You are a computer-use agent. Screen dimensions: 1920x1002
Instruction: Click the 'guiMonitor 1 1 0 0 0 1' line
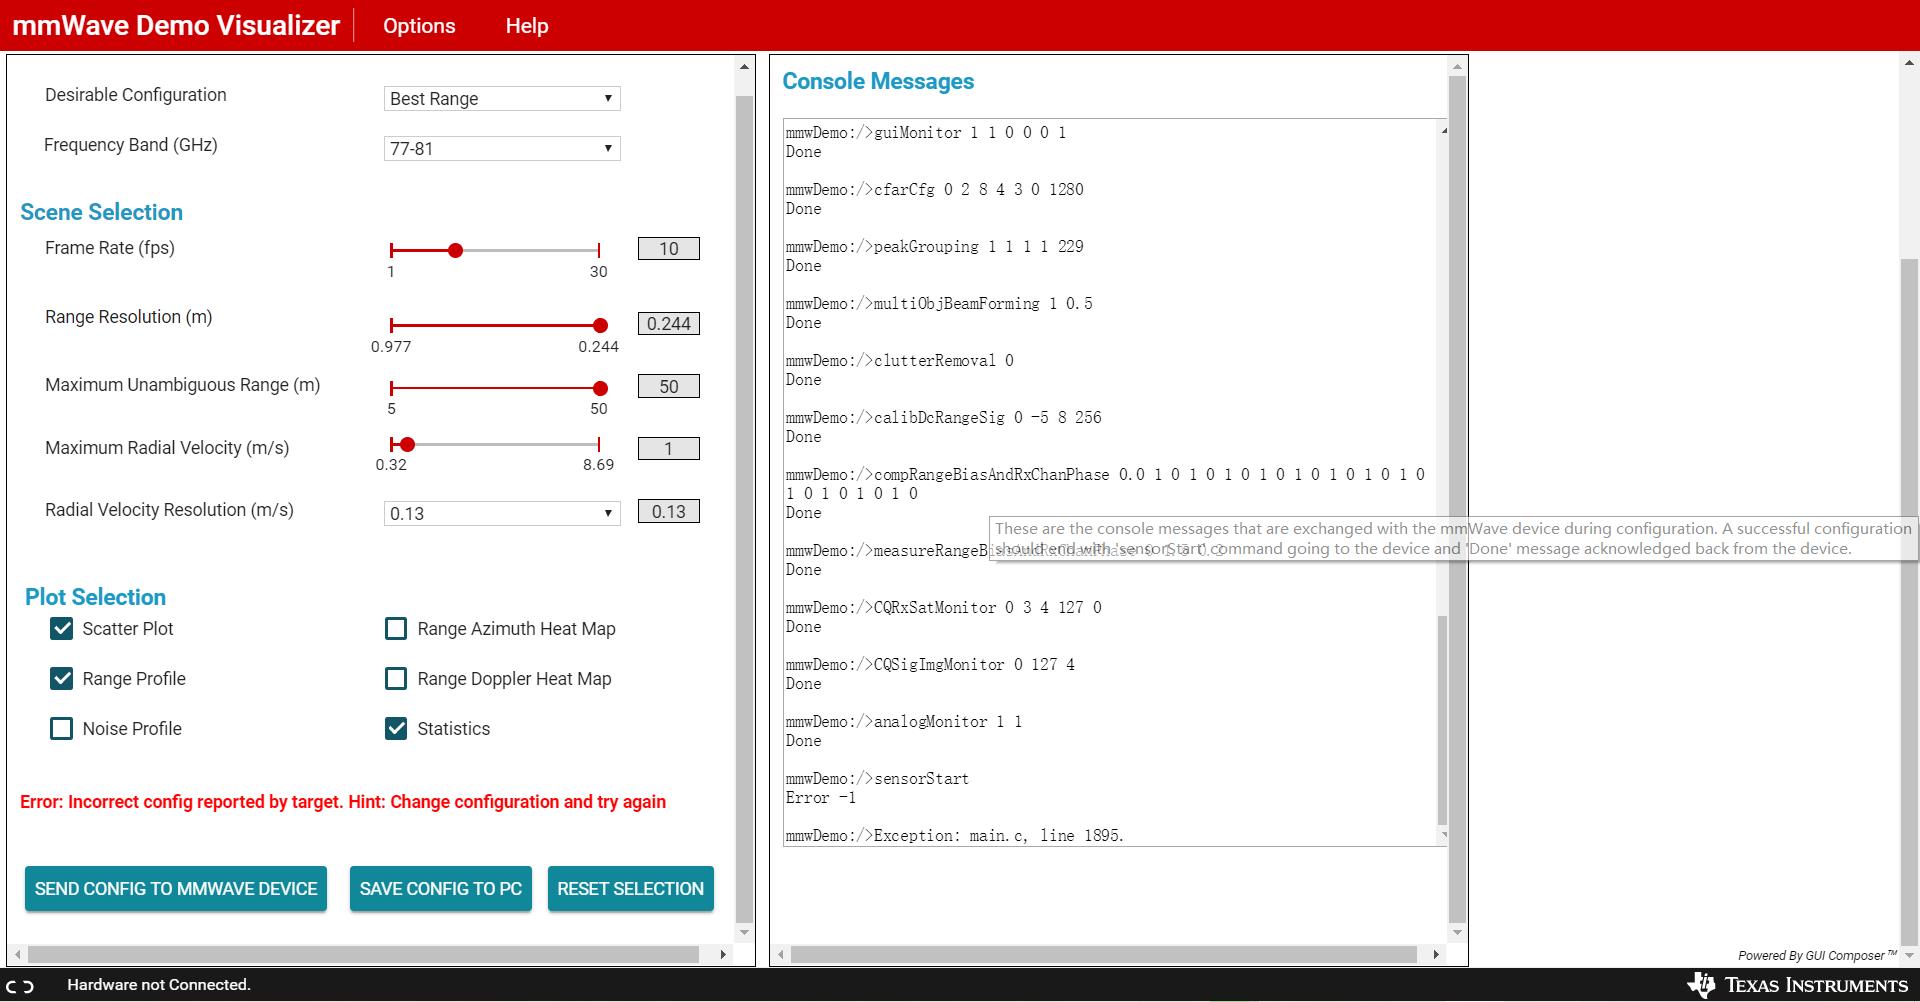(926, 133)
